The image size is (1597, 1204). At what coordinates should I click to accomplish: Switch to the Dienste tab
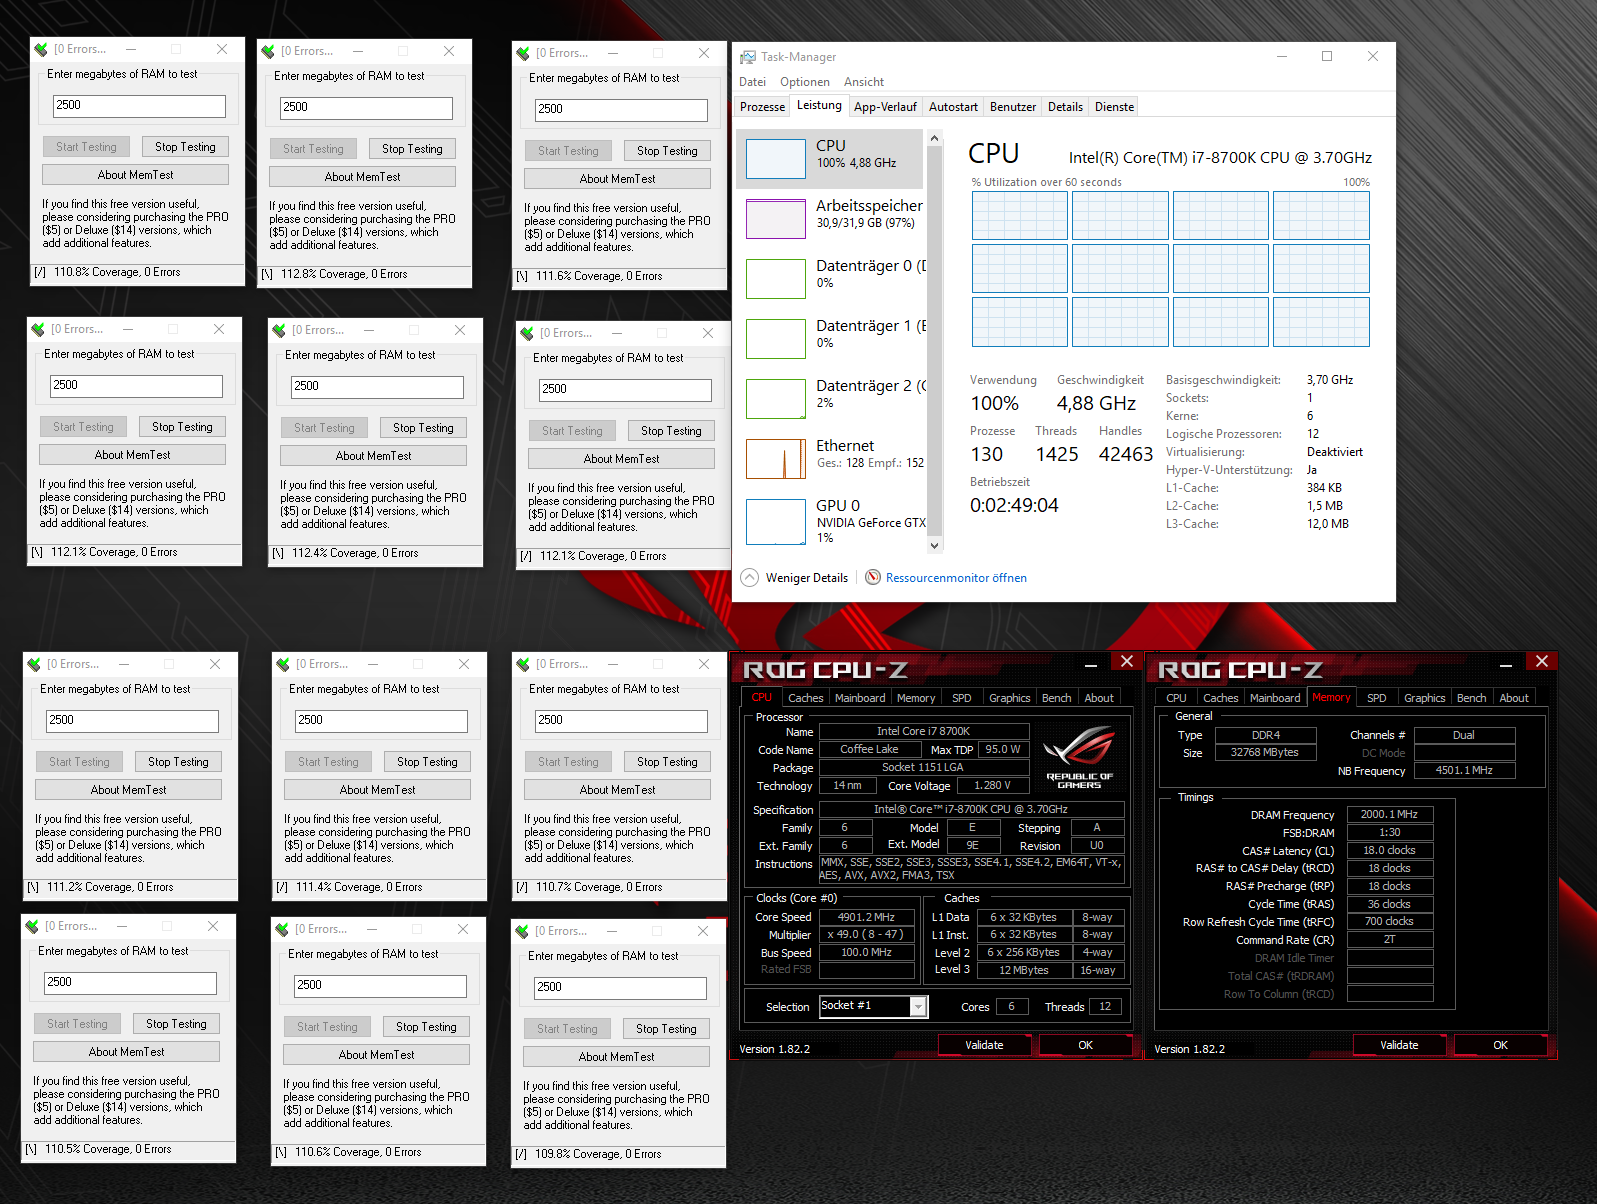point(1114,107)
